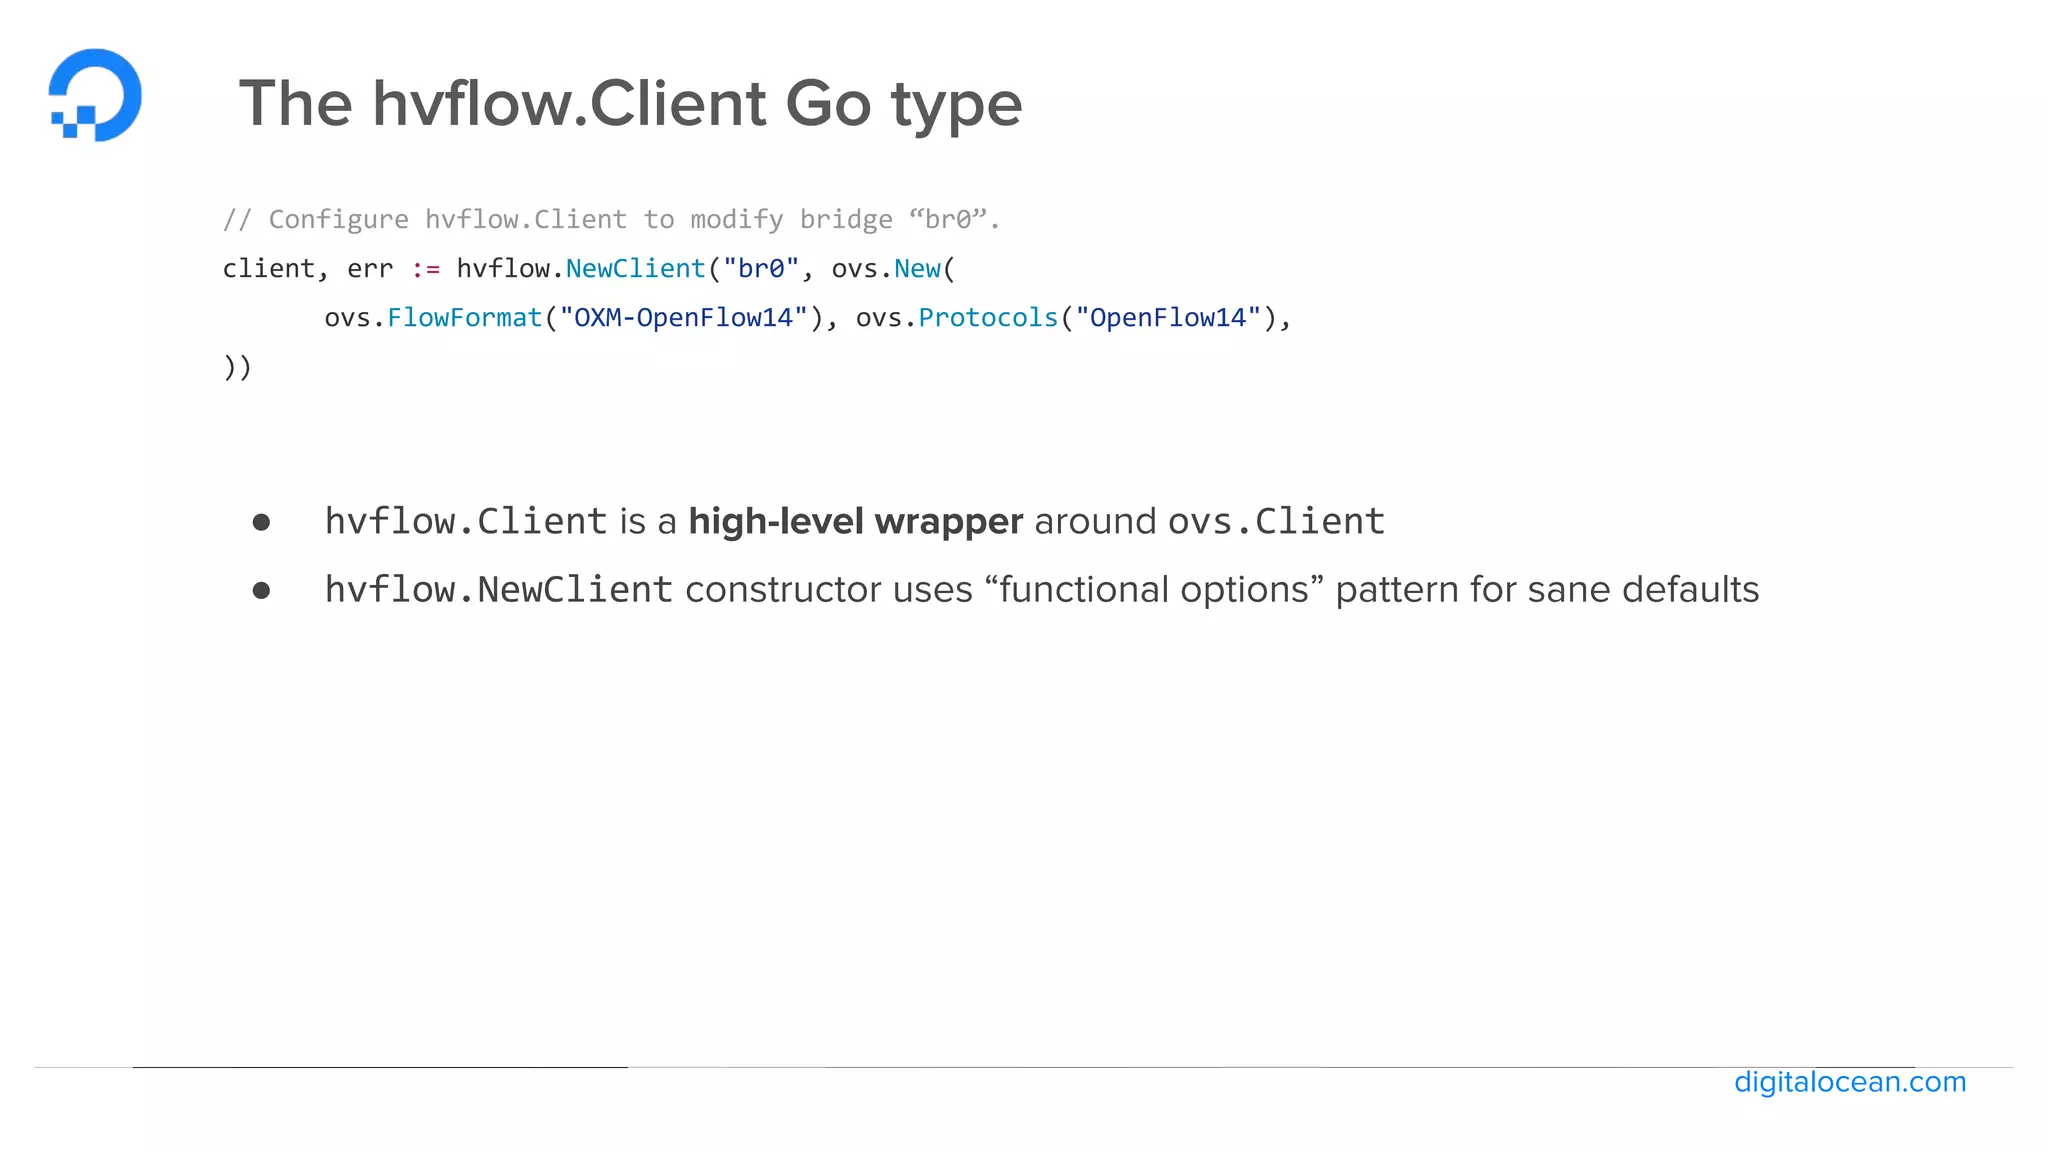2048x1152 pixels.
Task: Click the closing '))' code line
Action: (237, 367)
